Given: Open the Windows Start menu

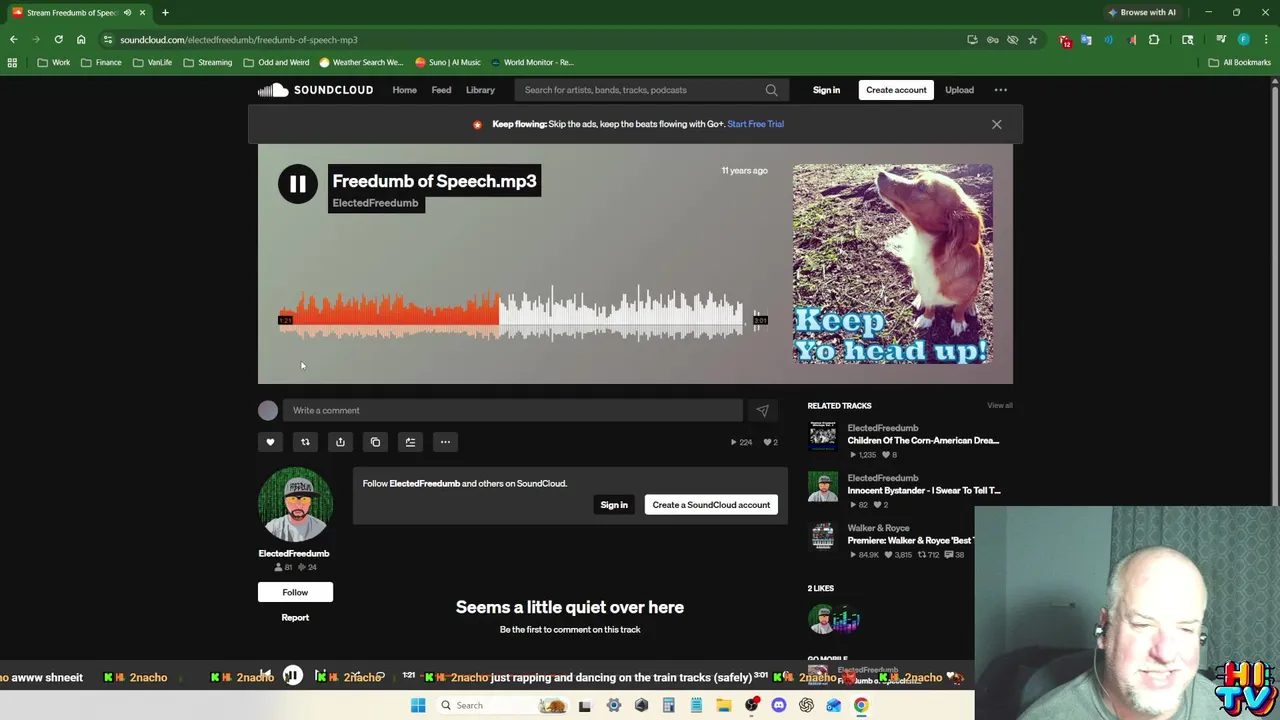Looking at the screenshot, I should pos(418,705).
